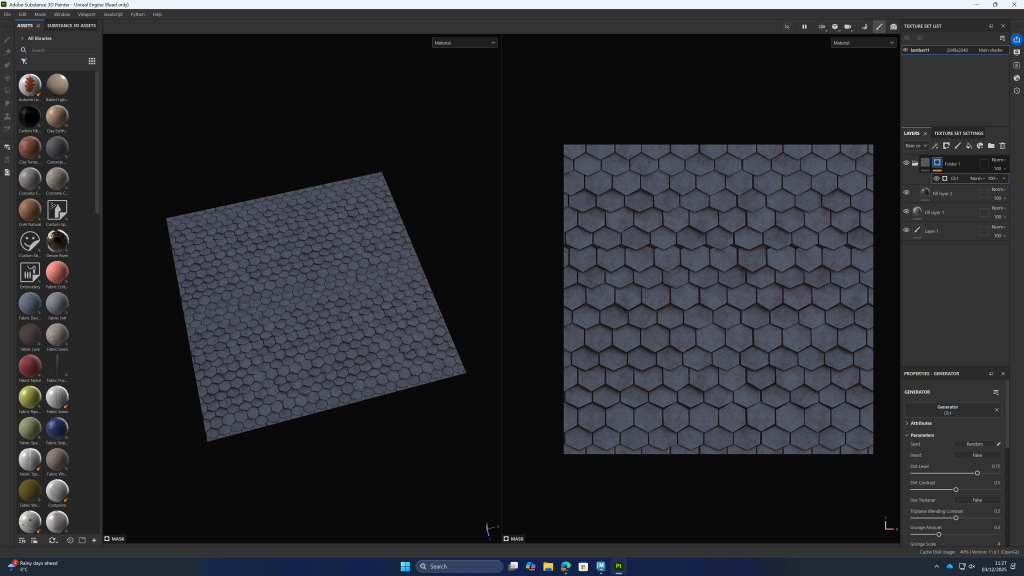Toggle visibility of Layer 1
Screen dimensions: 1024x576
click(x=906, y=230)
